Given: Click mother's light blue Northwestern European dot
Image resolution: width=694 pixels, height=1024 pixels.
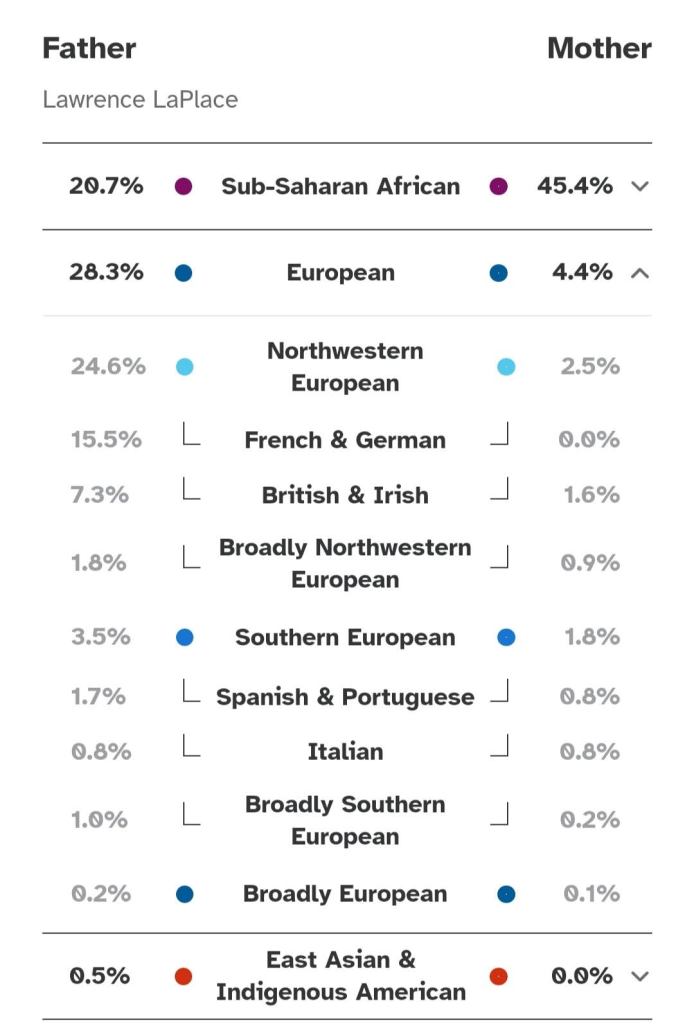Looking at the screenshot, I should (x=506, y=367).
